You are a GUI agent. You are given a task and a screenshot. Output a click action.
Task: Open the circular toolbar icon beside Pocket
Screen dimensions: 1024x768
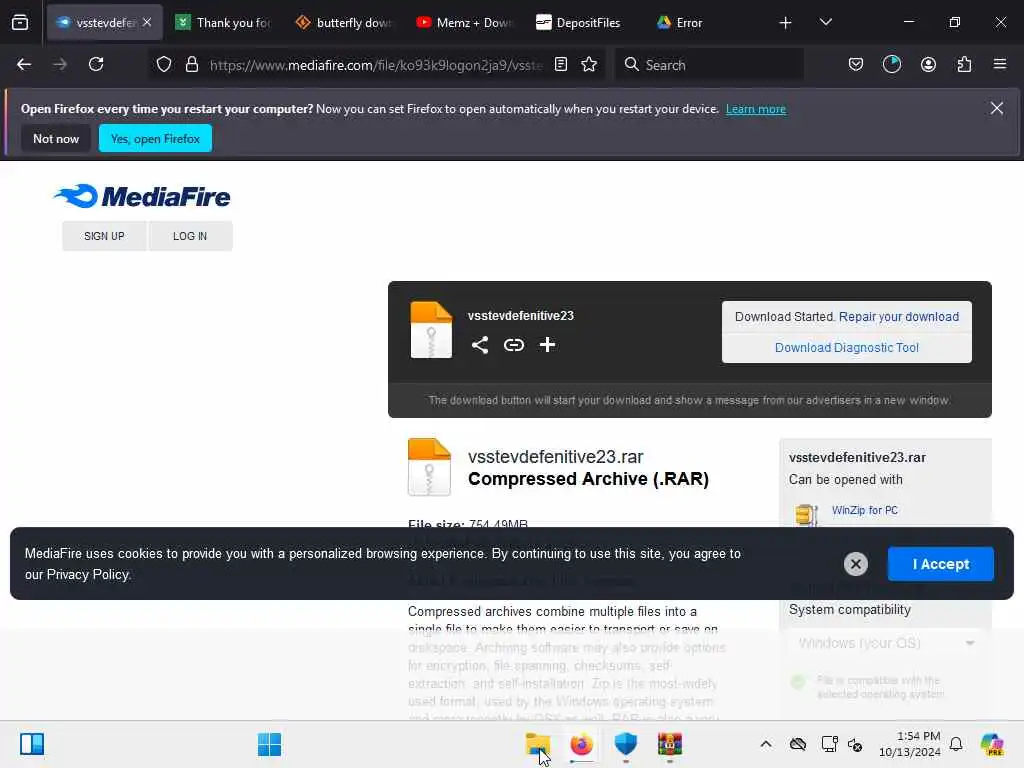[891, 64]
